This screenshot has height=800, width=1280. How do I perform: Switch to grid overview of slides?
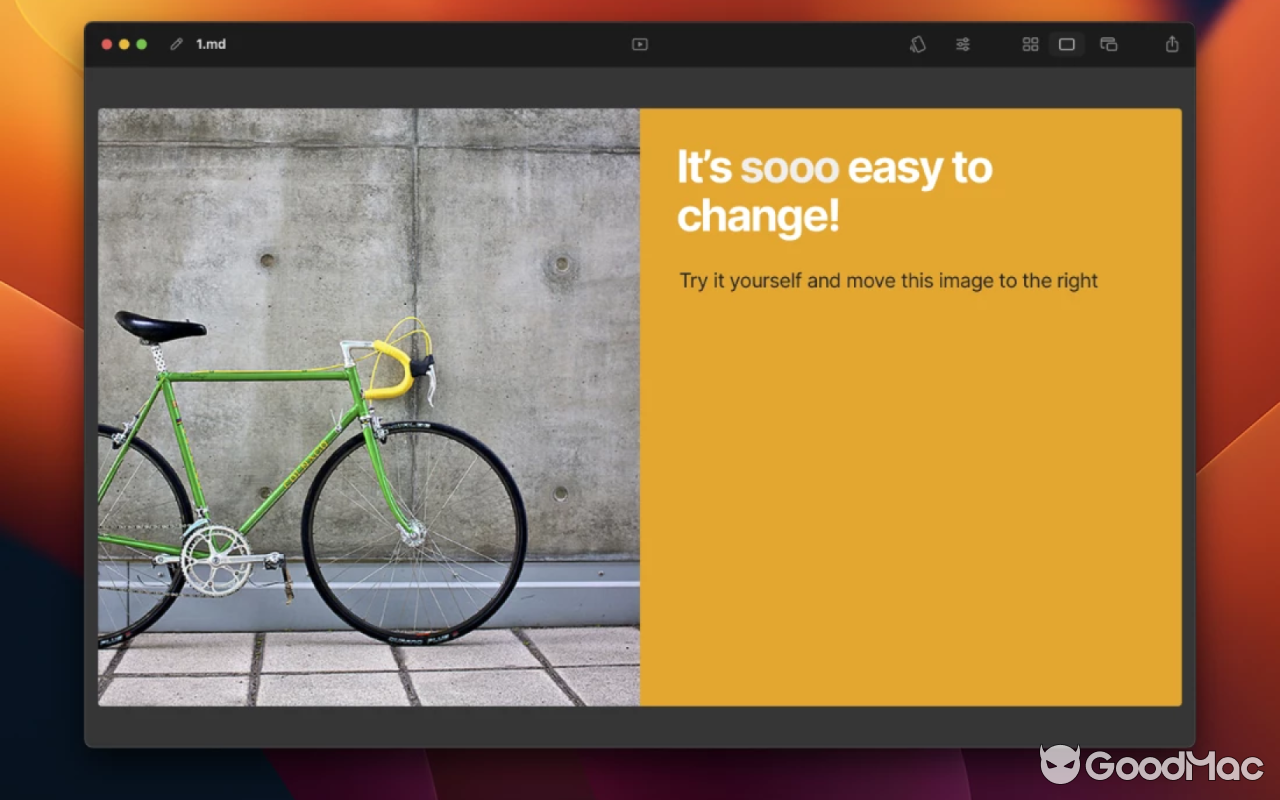point(1030,44)
